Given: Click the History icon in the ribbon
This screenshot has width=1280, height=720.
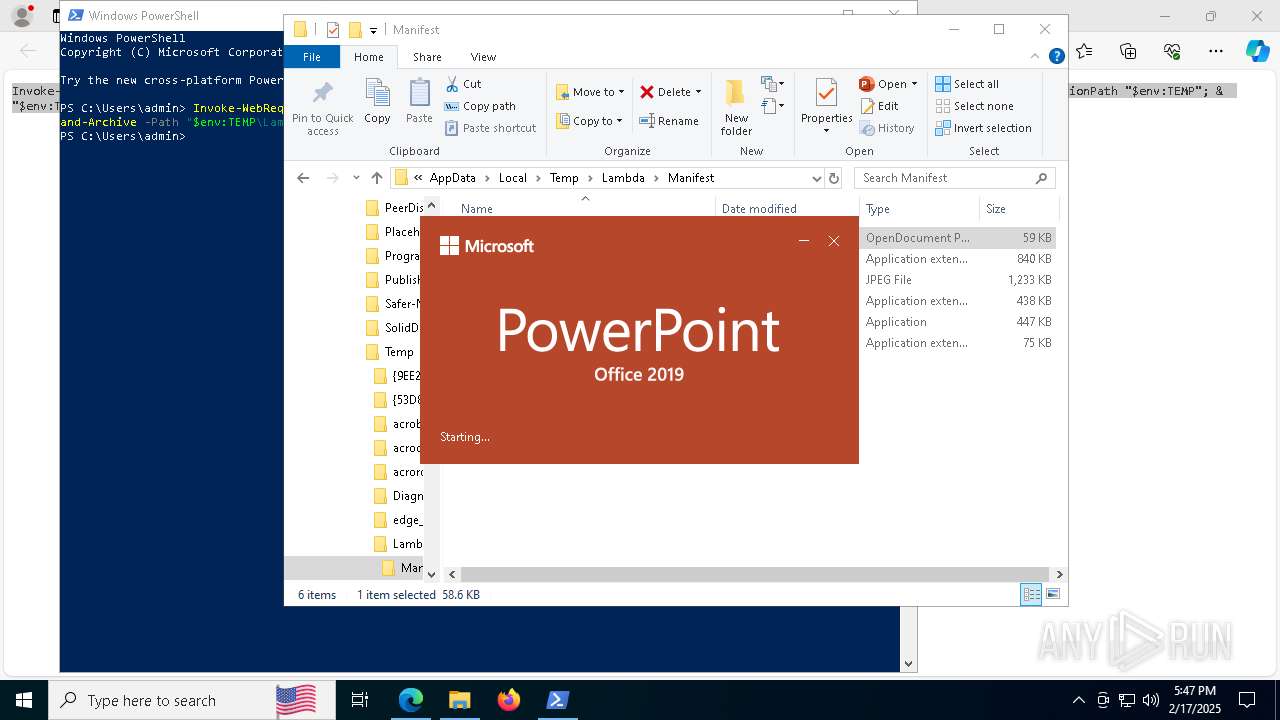Looking at the screenshot, I should tap(867, 128).
